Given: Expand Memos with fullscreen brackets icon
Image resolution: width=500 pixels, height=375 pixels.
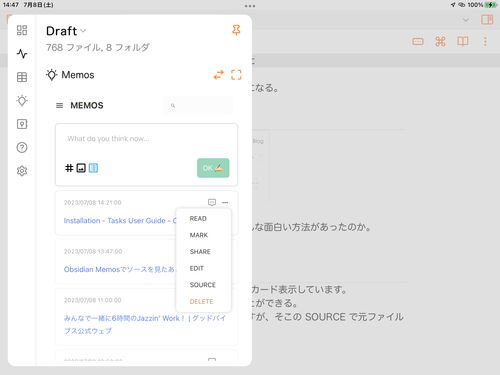Looking at the screenshot, I should click(x=236, y=75).
